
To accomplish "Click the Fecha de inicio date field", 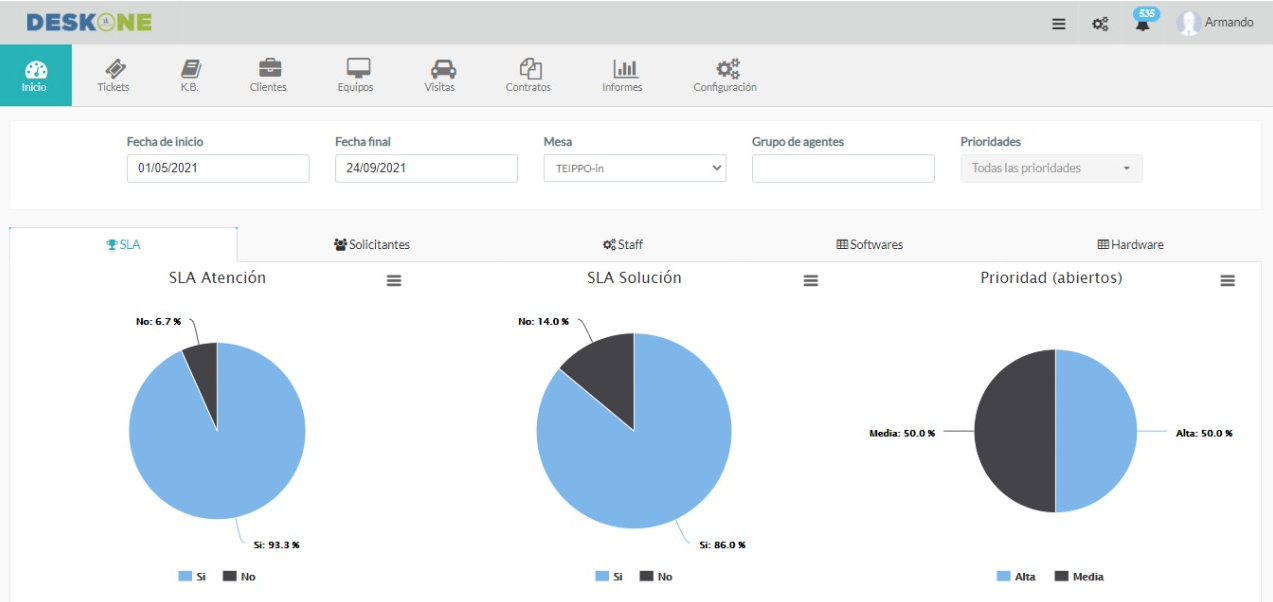I will pos(218,168).
